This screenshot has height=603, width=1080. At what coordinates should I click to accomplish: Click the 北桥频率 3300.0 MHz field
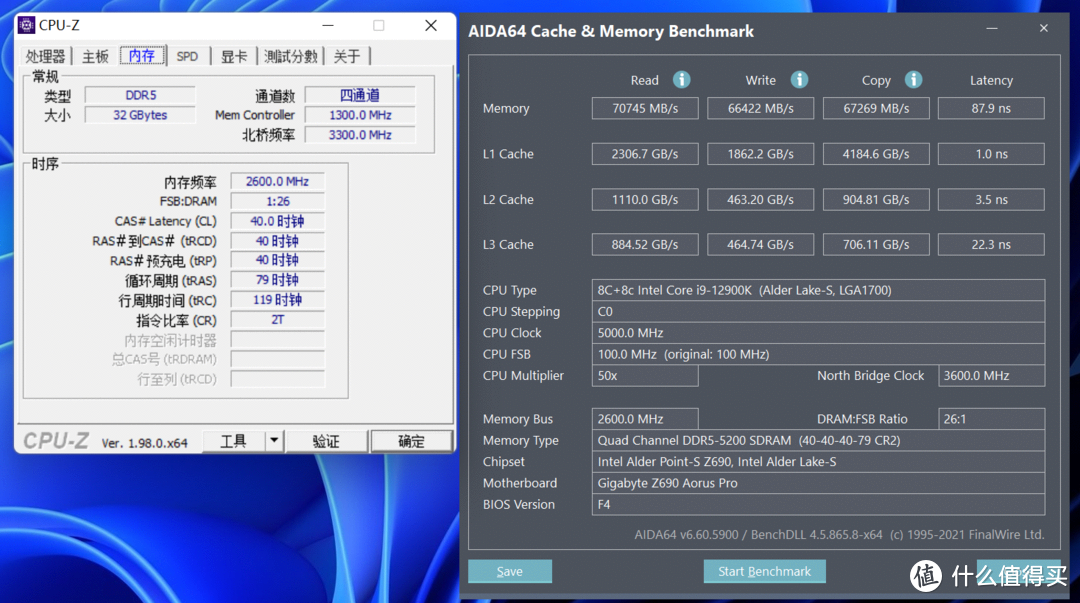360,135
